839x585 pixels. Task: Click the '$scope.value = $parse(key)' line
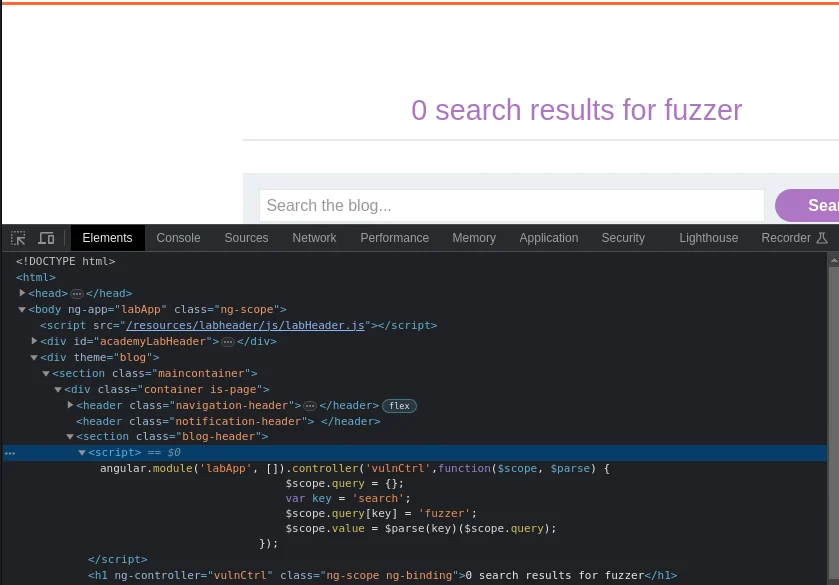click(x=421, y=528)
